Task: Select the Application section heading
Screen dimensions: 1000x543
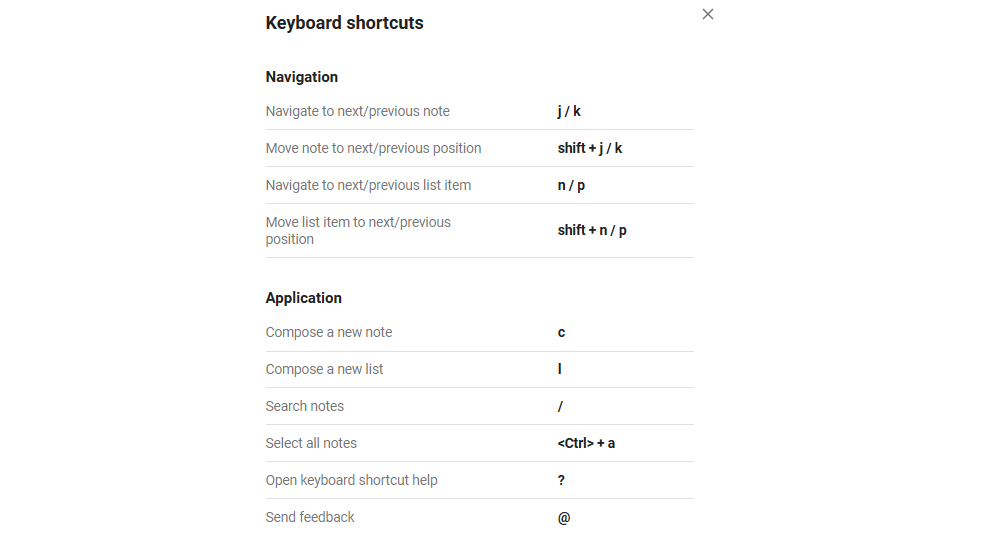Action: tap(303, 298)
